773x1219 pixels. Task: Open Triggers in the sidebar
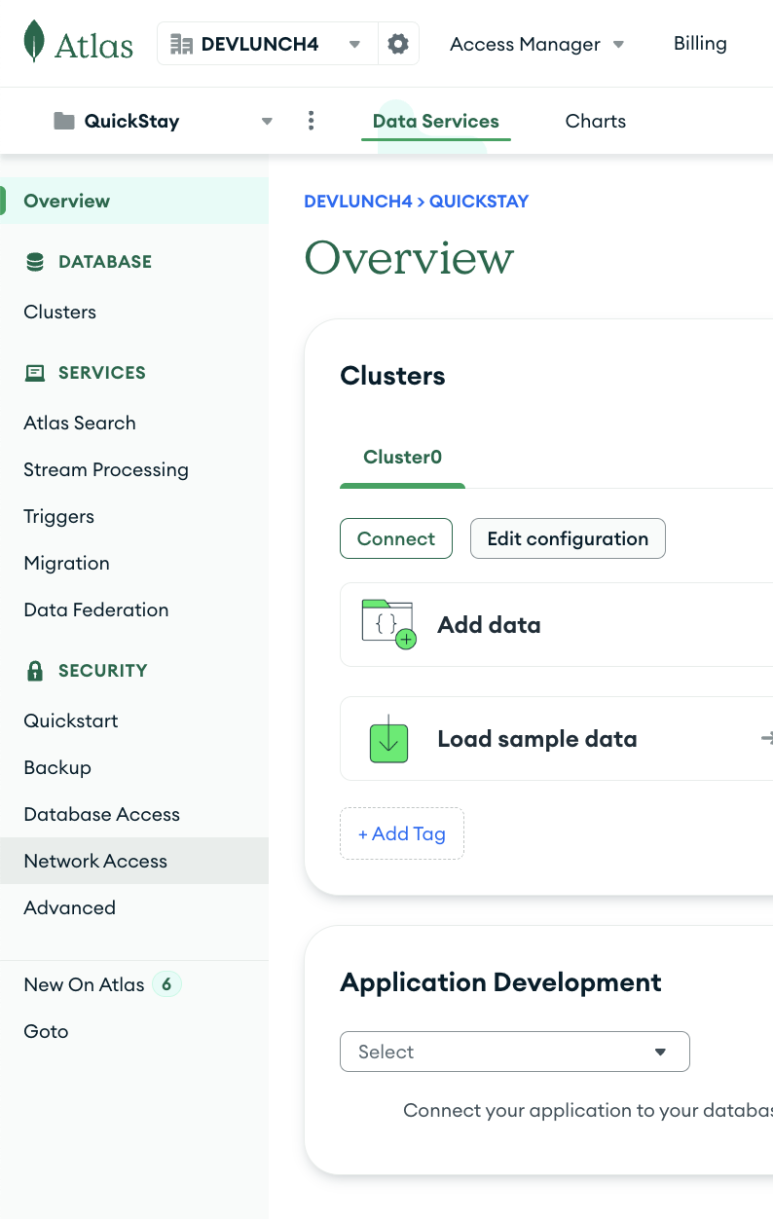(x=134, y=517)
